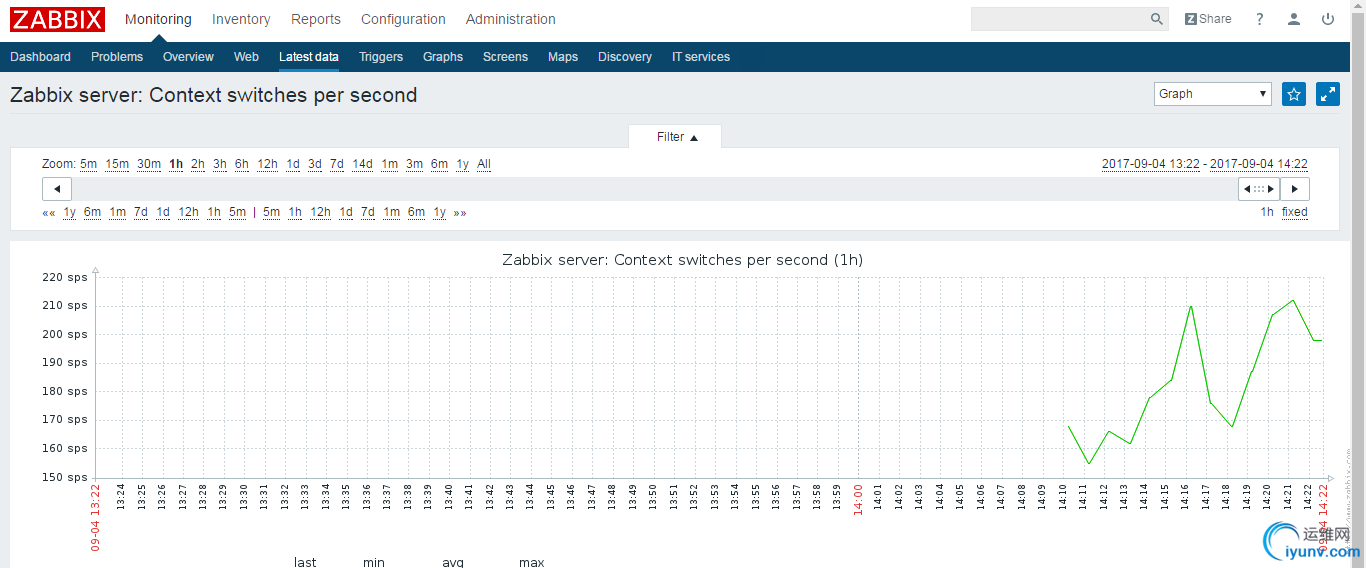Set zoom to 3h
The image size is (1366, 568).
click(x=220, y=164)
